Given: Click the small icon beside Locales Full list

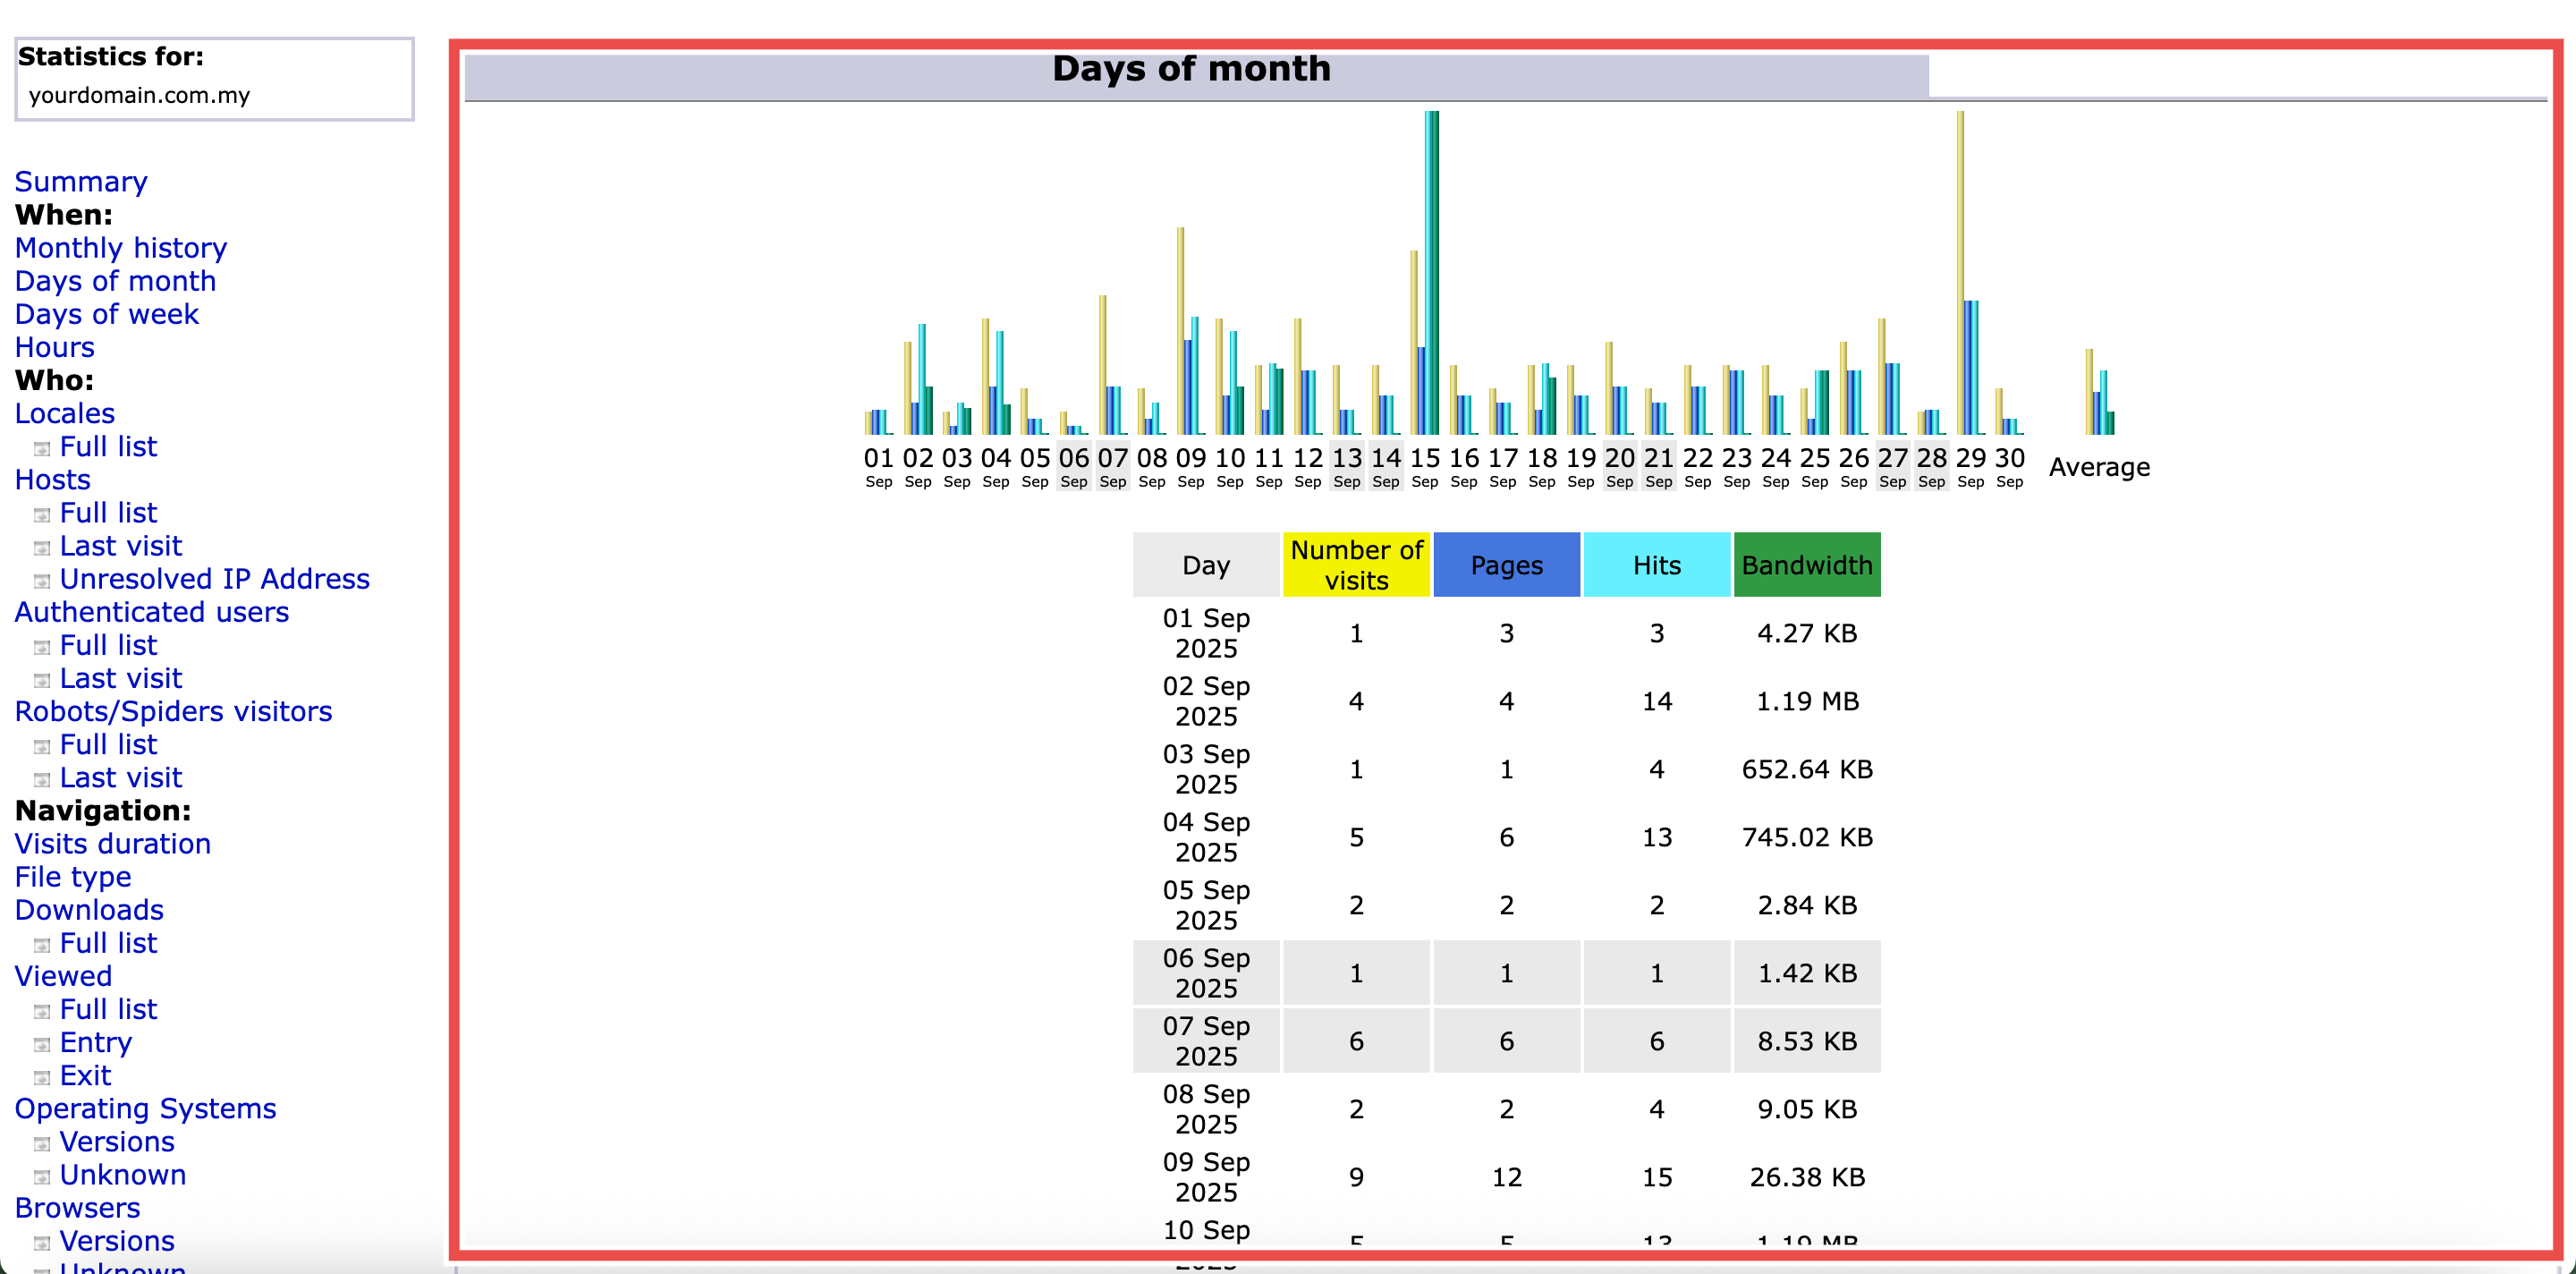Looking at the screenshot, I should [x=42, y=449].
